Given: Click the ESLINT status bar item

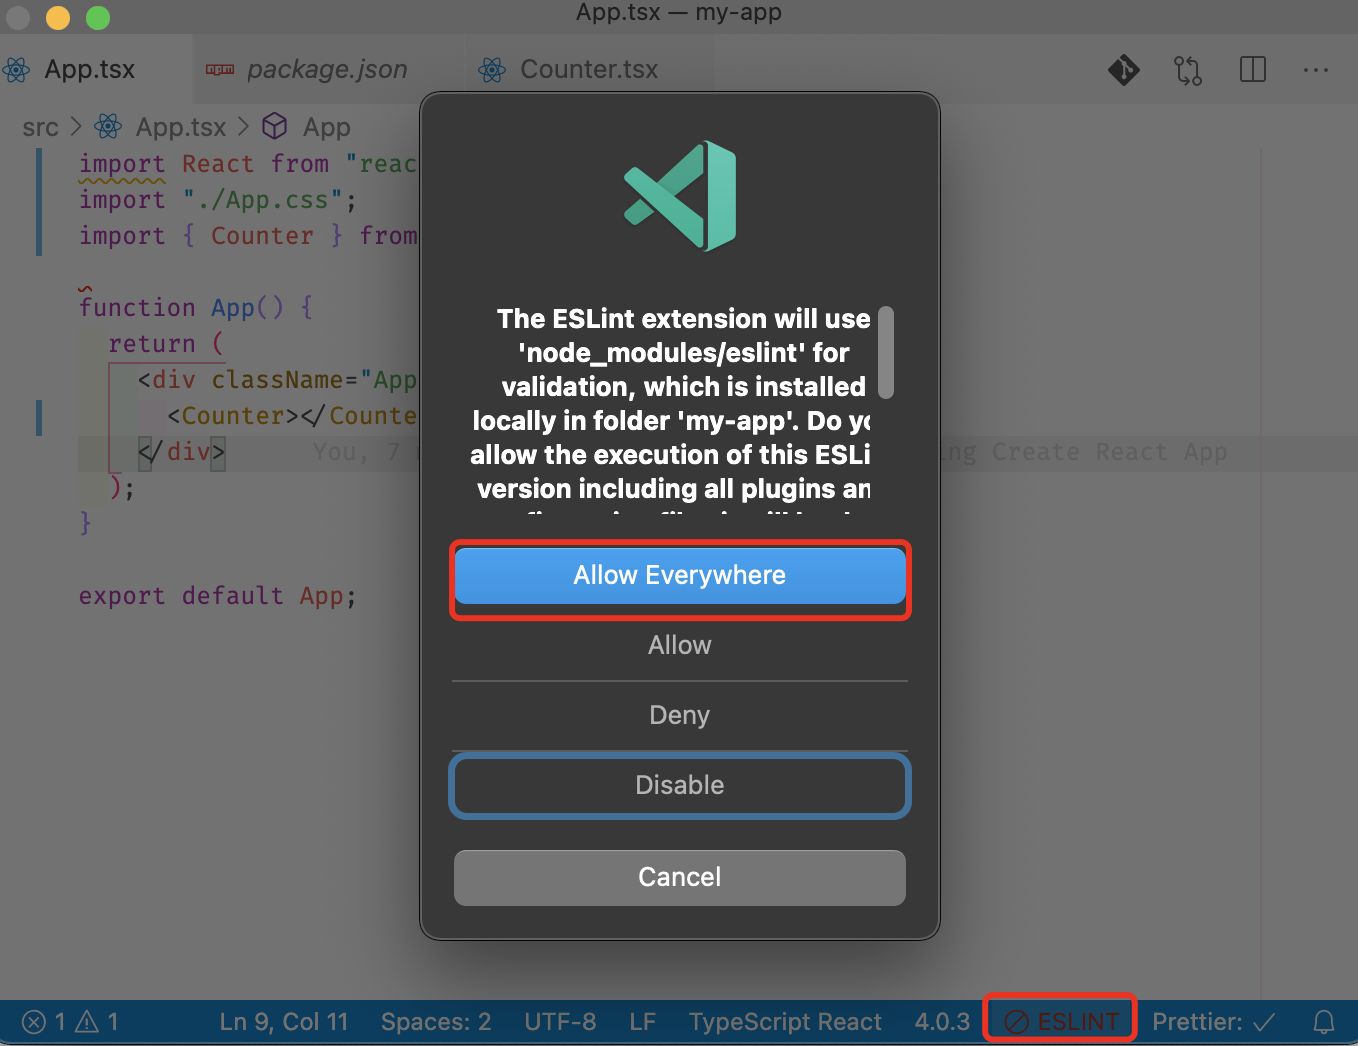Looking at the screenshot, I should 1061,1021.
